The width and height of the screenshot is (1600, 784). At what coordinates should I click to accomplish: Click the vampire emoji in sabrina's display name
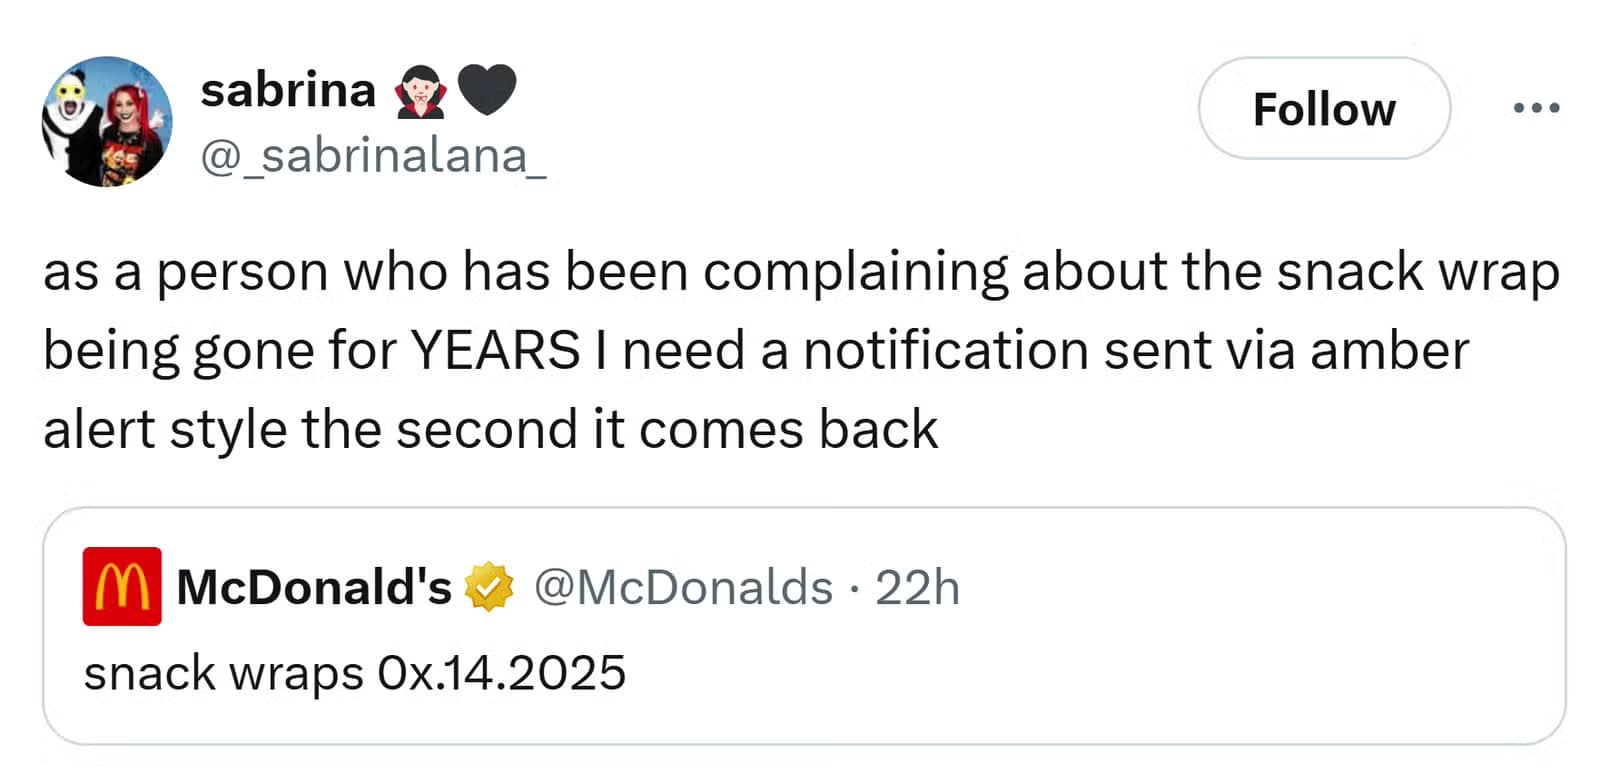click(x=421, y=92)
